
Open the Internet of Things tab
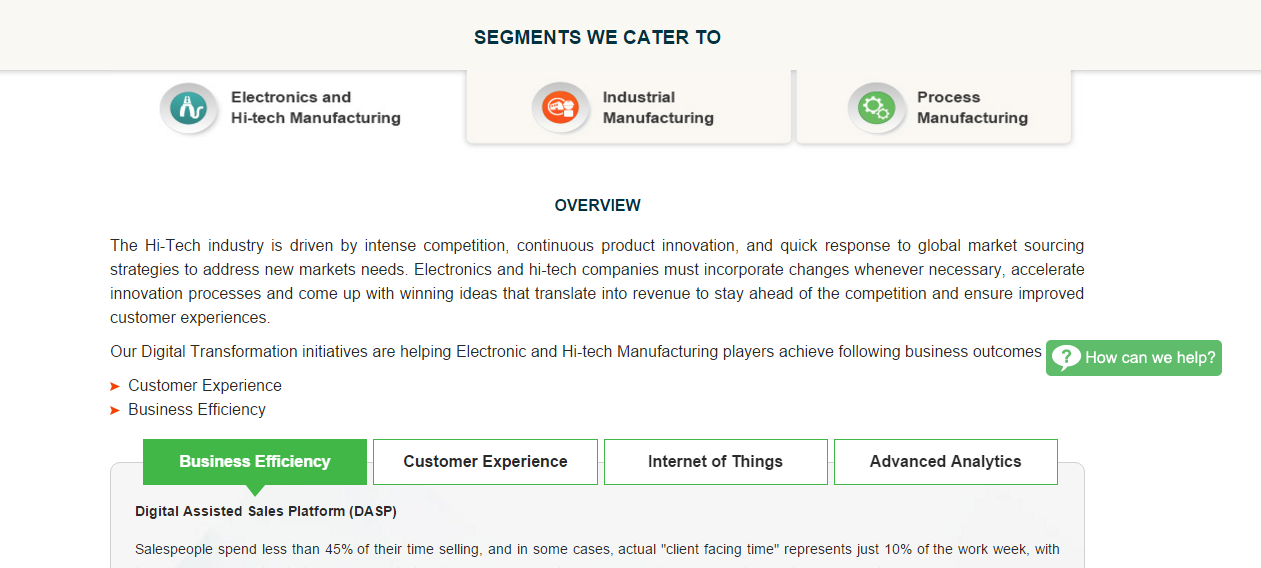pyautogui.click(x=716, y=462)
